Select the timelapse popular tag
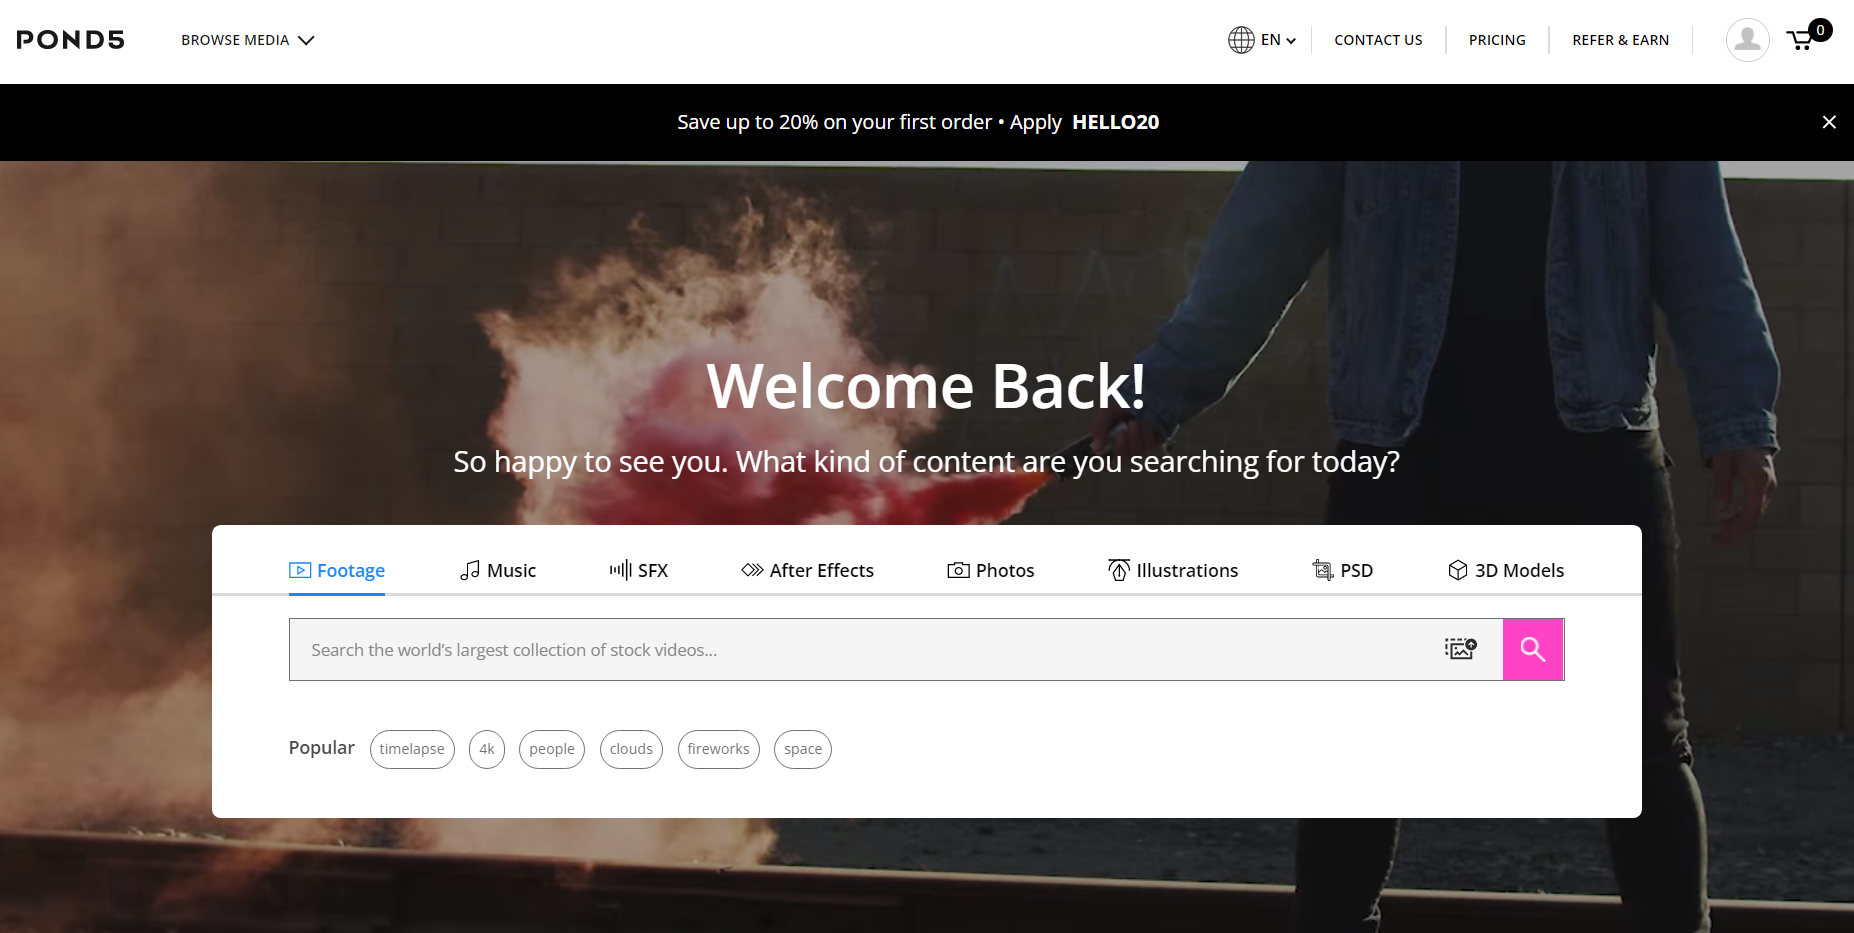This screenshot has height=933, width=1854. coord(412,749)
